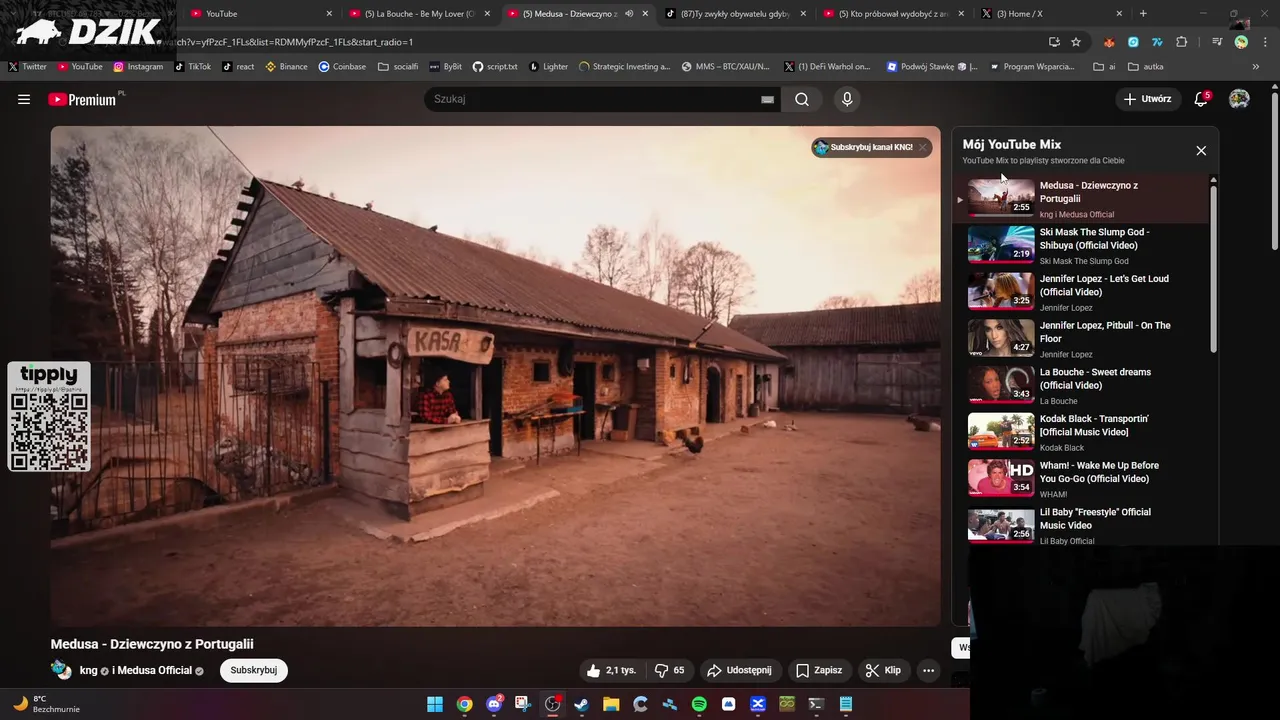This screenshot has height=720, width=1280.
Task: Play Jennifer Lopez, Pitbull - On The Floor
Action: coord(1086,338)
